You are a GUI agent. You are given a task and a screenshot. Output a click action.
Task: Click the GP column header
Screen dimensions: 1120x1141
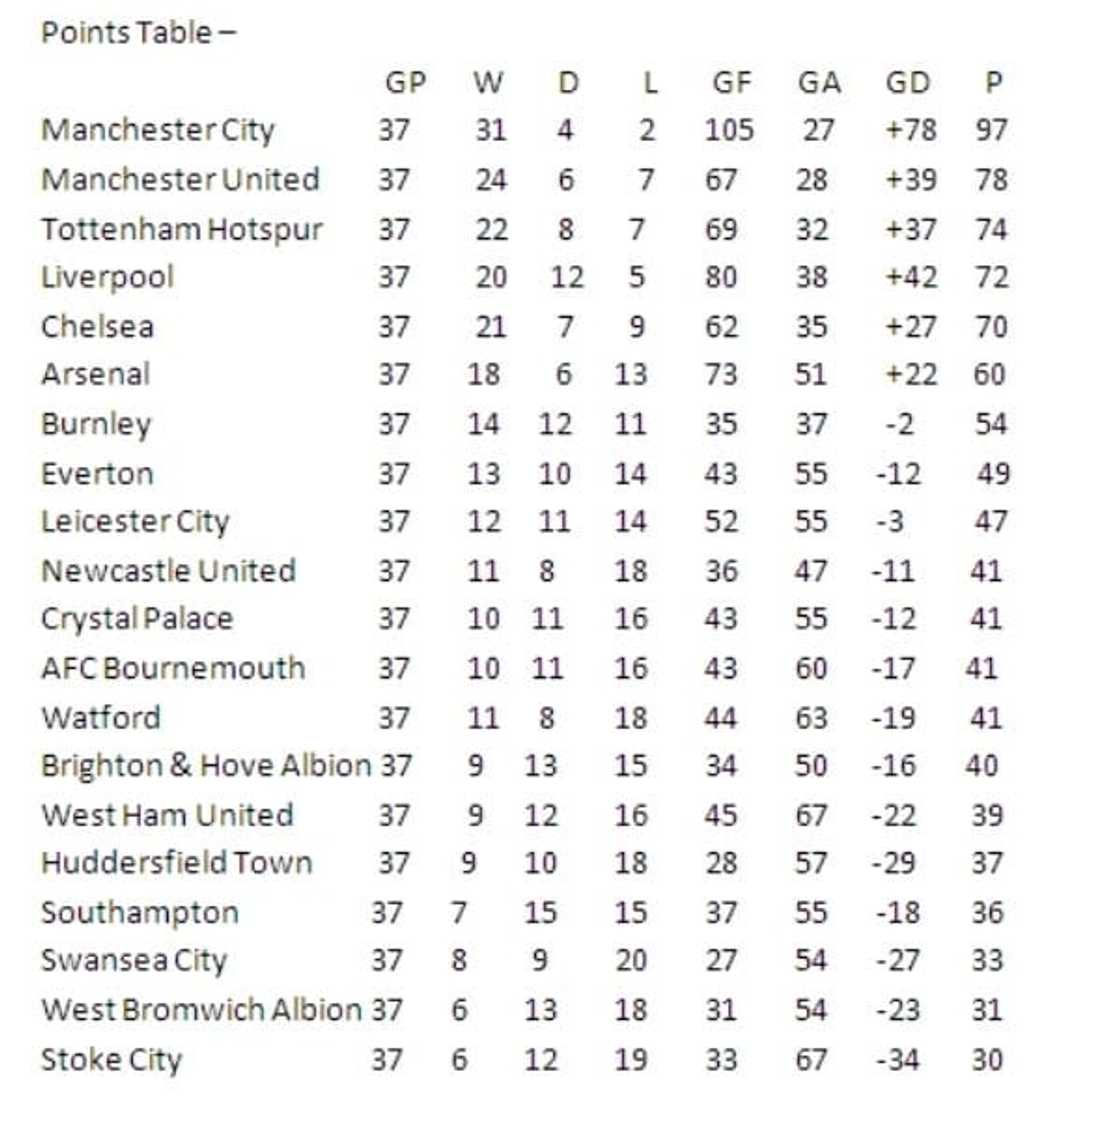(x=405, y=82)
